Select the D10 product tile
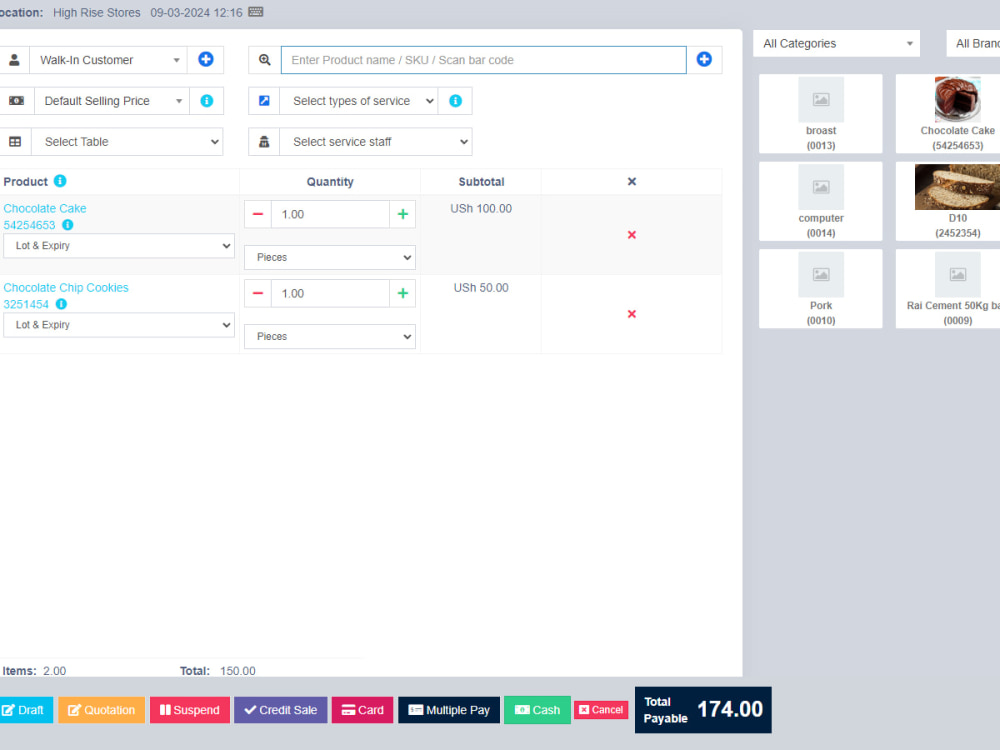The width and height of the screenshot is (1000, 750). pos(956,200)
